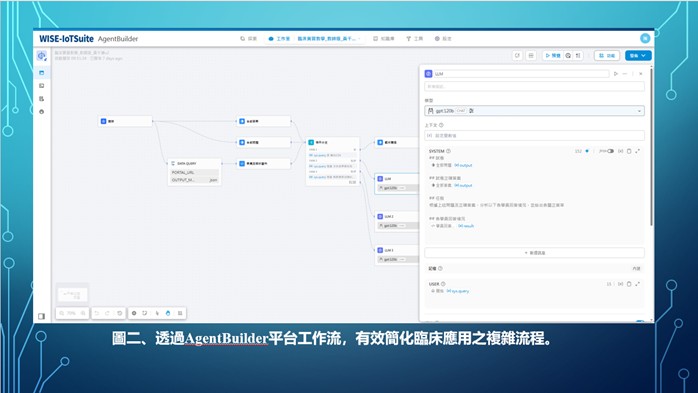Open the Explore tab in the top navigation
This screenshot has width=698, height=393.
(249, 39)
